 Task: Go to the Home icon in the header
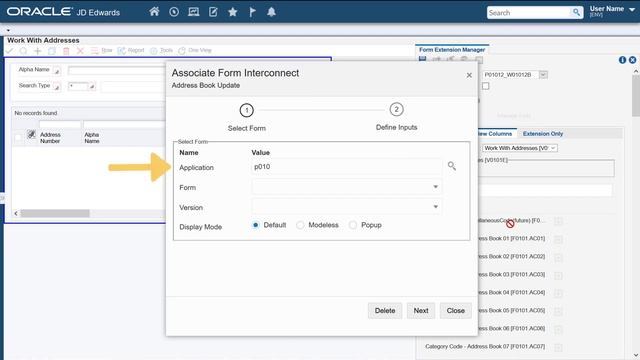pyautogui.click(x=154, y=12)
